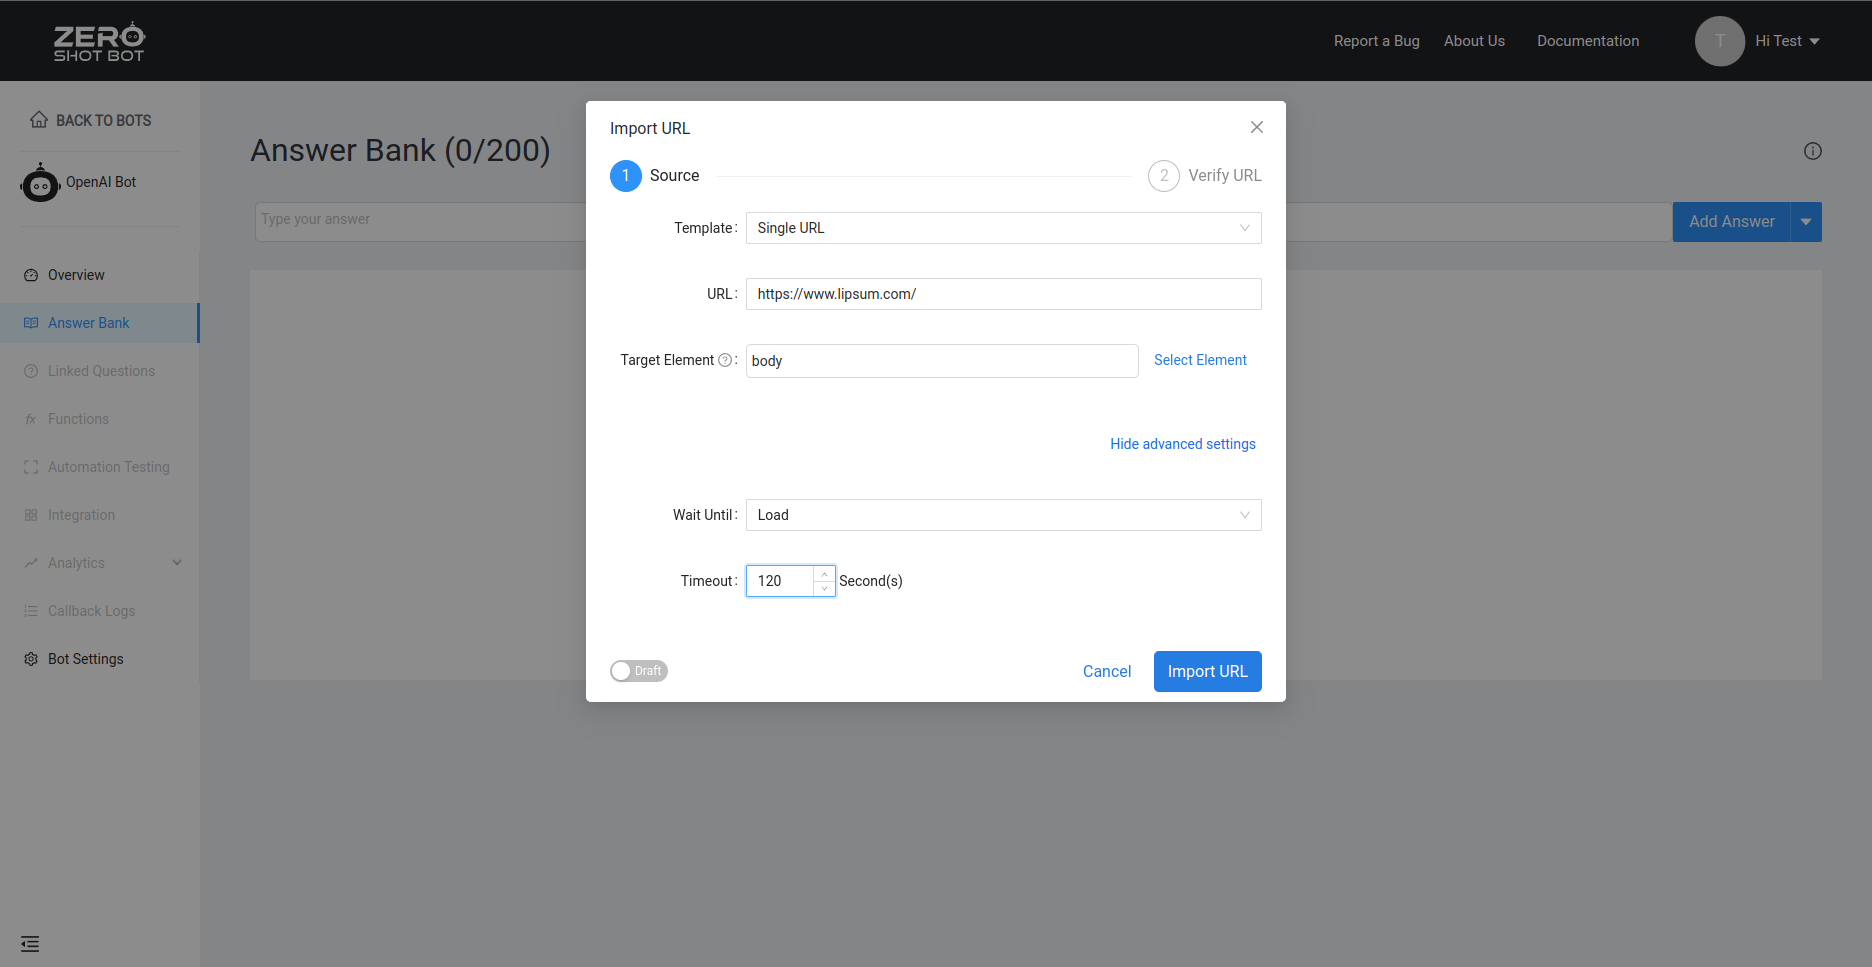View Callback Logs in the sidebar
Viewport: 1872px width, 967px height.
(91, 610)
